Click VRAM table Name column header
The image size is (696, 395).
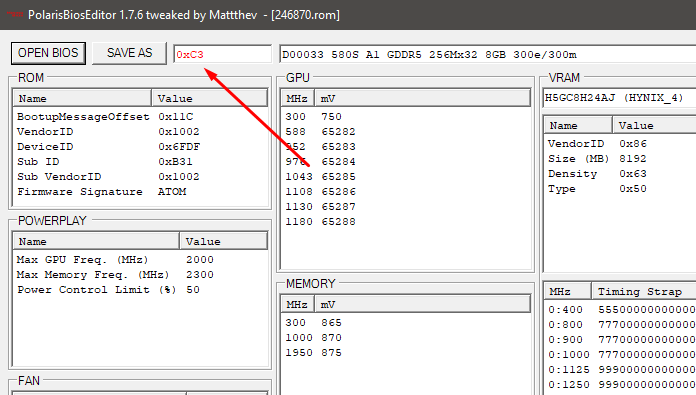coord(578,125)
